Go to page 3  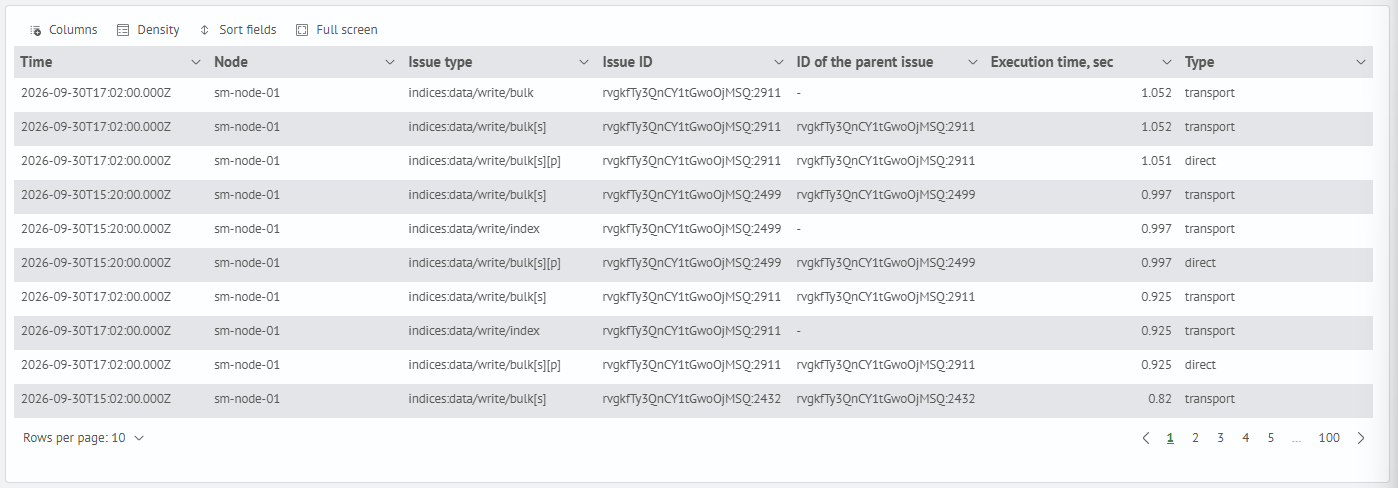(x=1220, y=438)
